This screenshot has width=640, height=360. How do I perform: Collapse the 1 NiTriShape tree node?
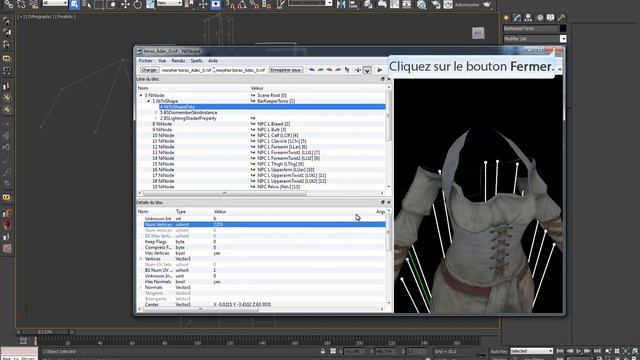[x=149, y=101]
